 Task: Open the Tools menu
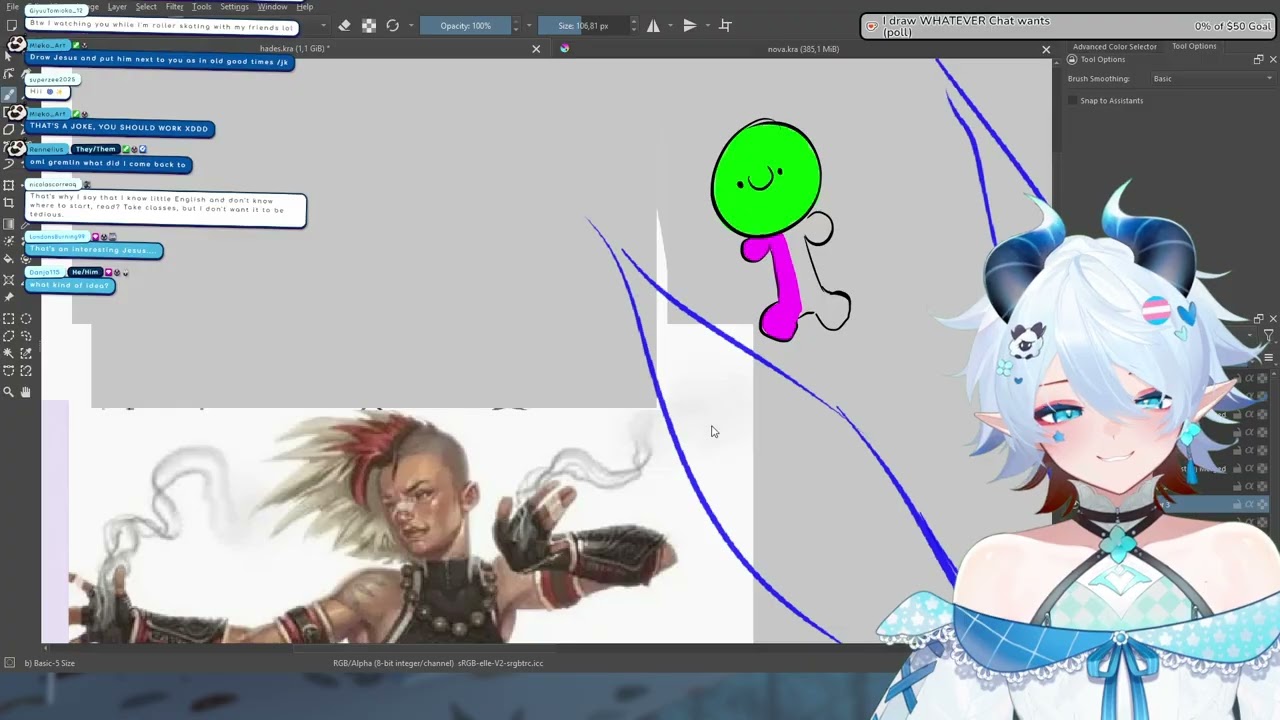201,7
